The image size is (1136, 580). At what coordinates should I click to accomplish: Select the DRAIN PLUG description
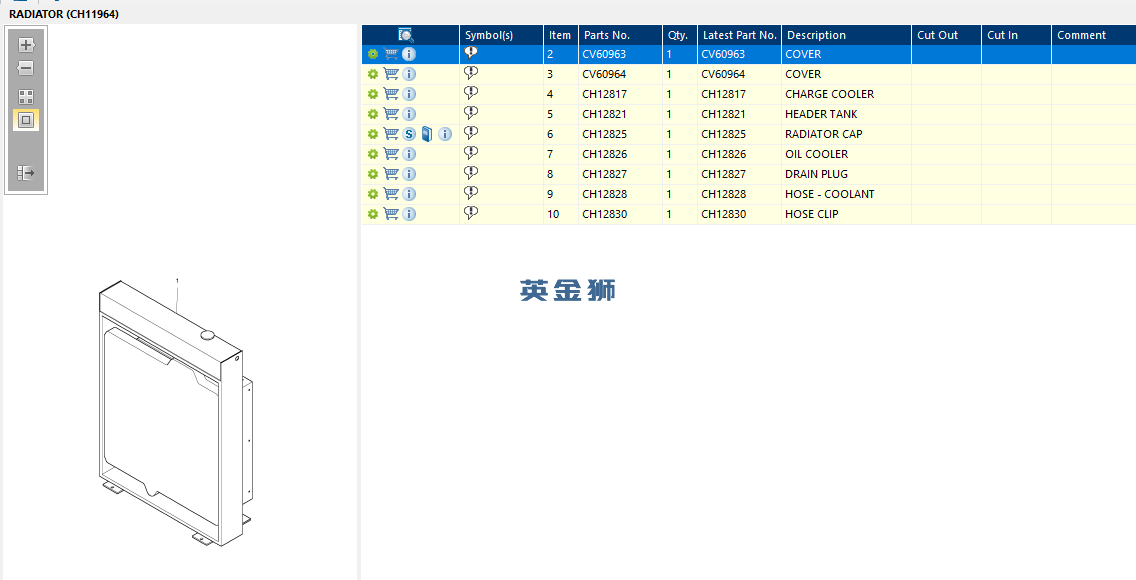click(x=816, y=175)
